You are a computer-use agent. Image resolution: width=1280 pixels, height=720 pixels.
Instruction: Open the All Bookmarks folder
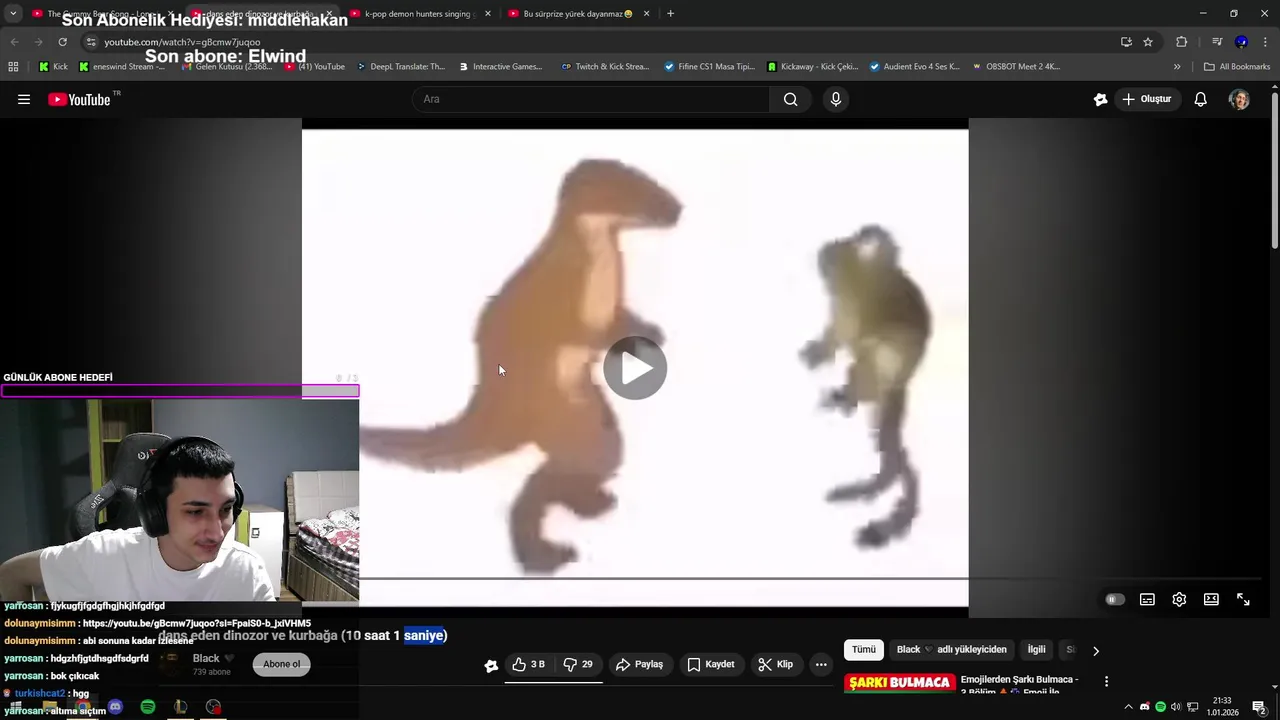pos(1237,67)
